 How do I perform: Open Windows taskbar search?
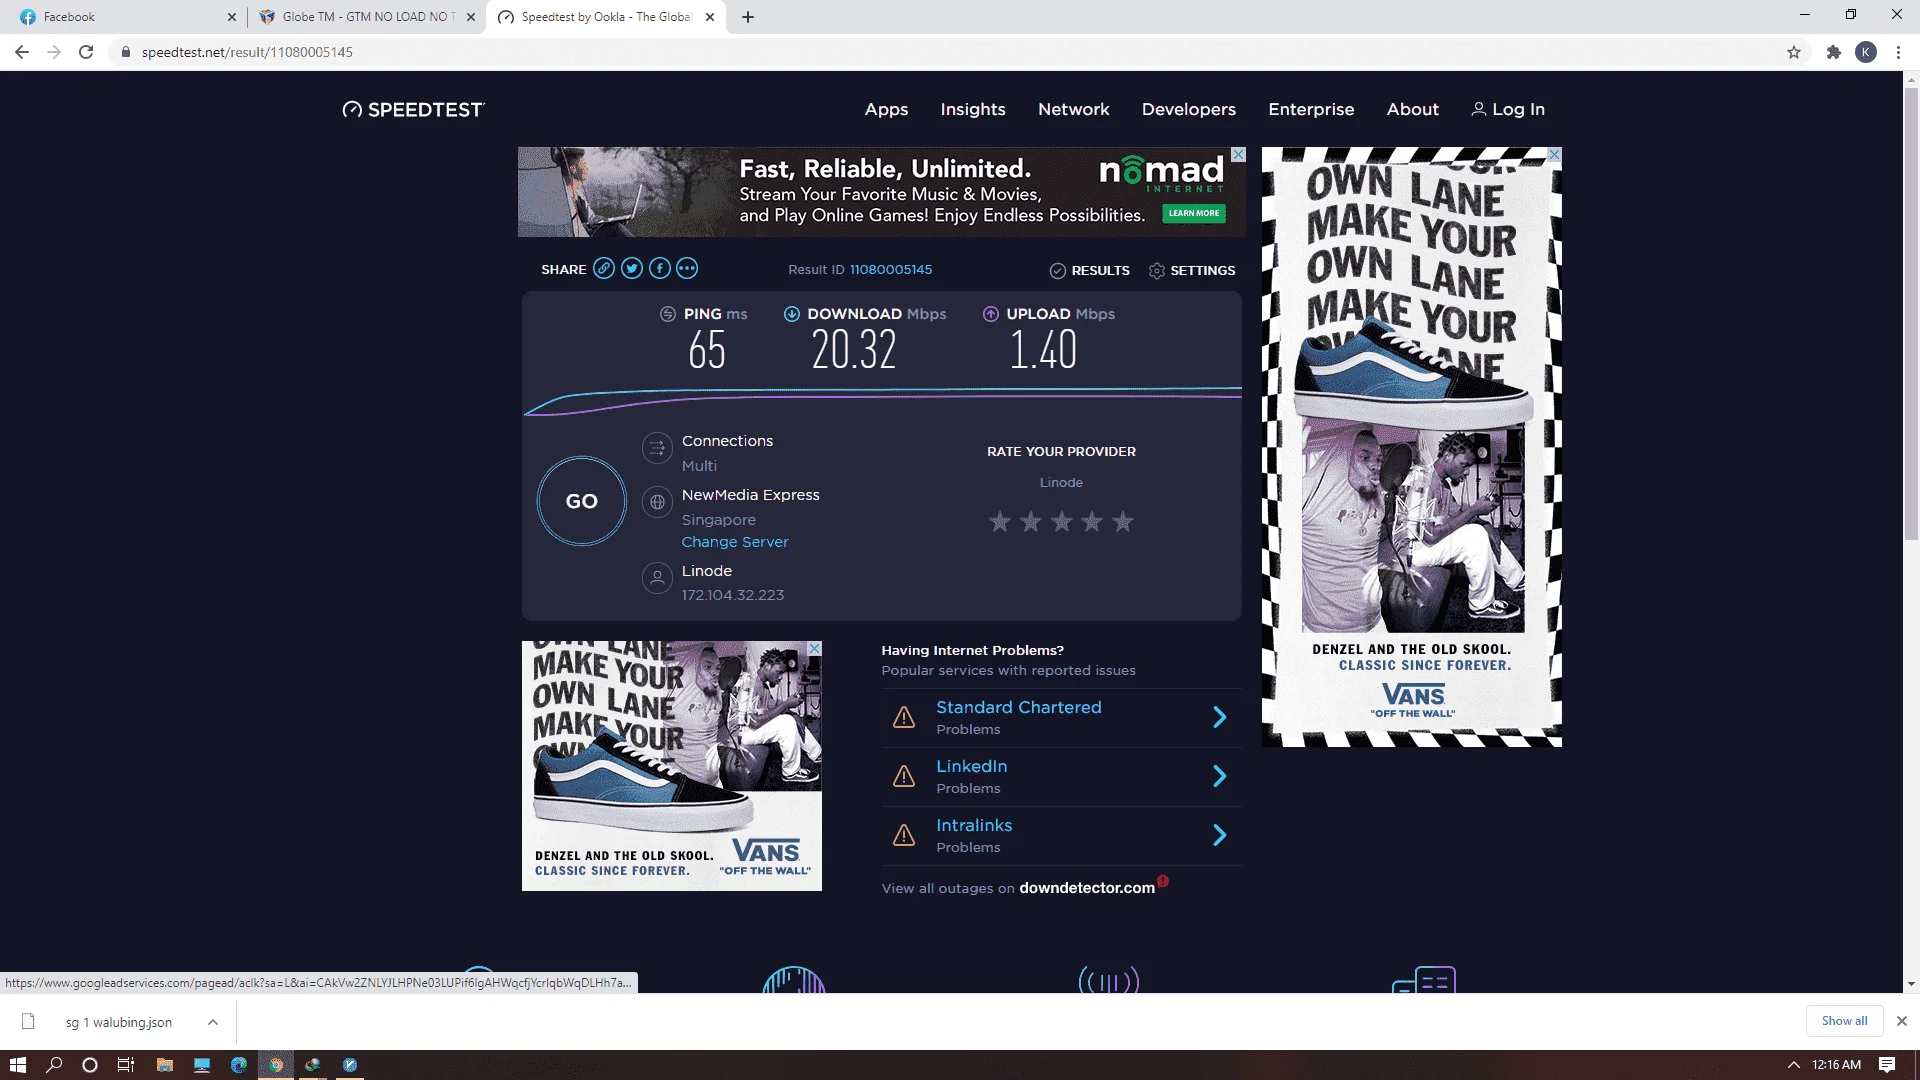pyautogui.click(x=54, y=1065)
